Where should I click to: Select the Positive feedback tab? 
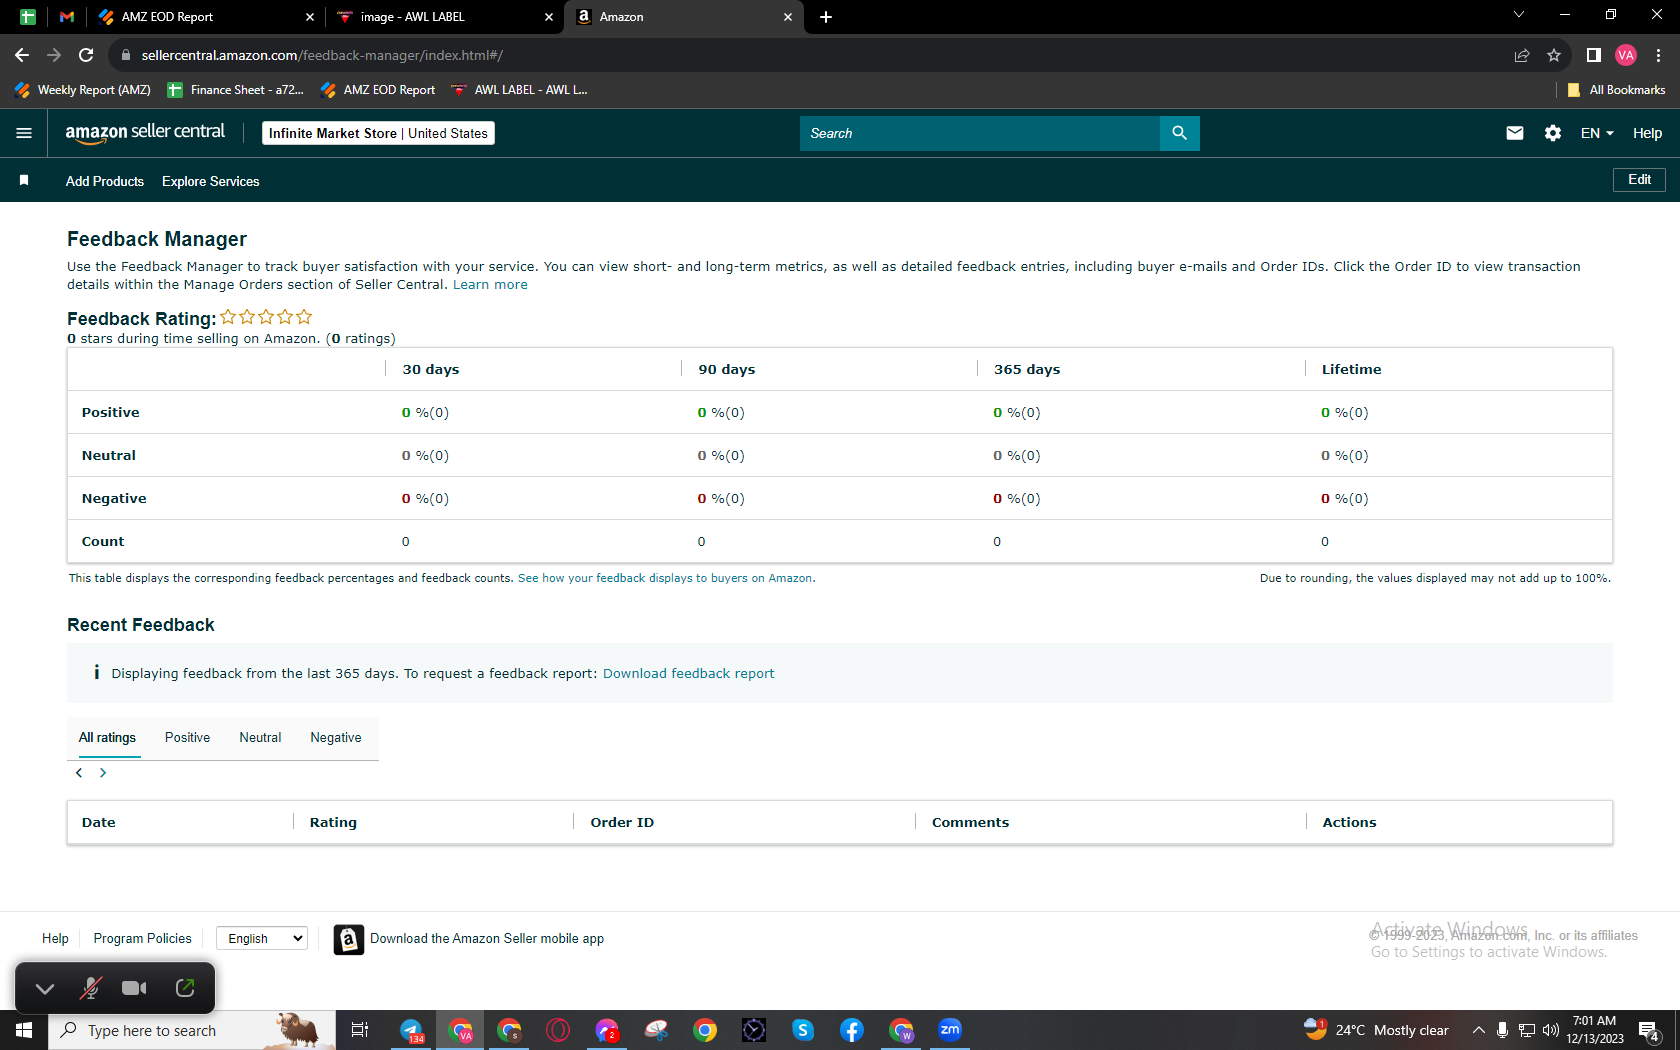(188, 738)
